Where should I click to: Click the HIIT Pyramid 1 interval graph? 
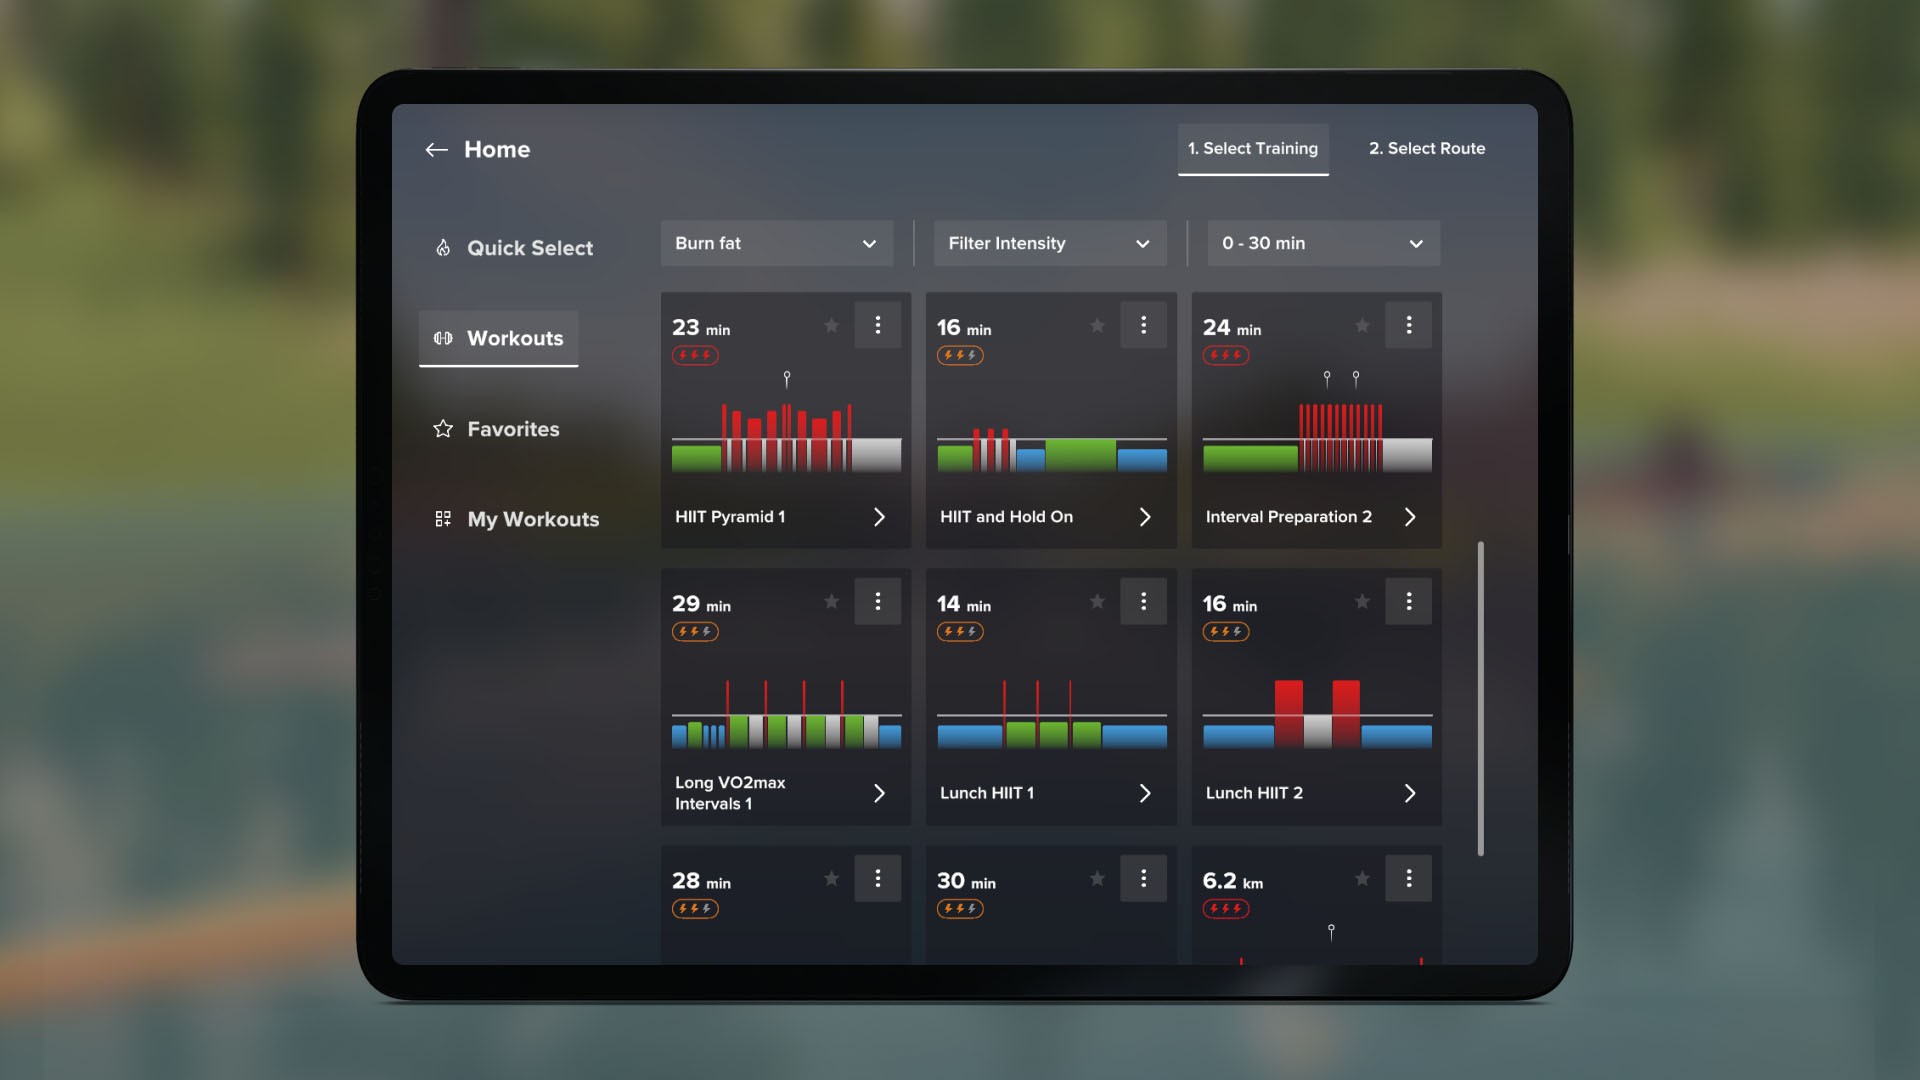(x=786, y=423)
